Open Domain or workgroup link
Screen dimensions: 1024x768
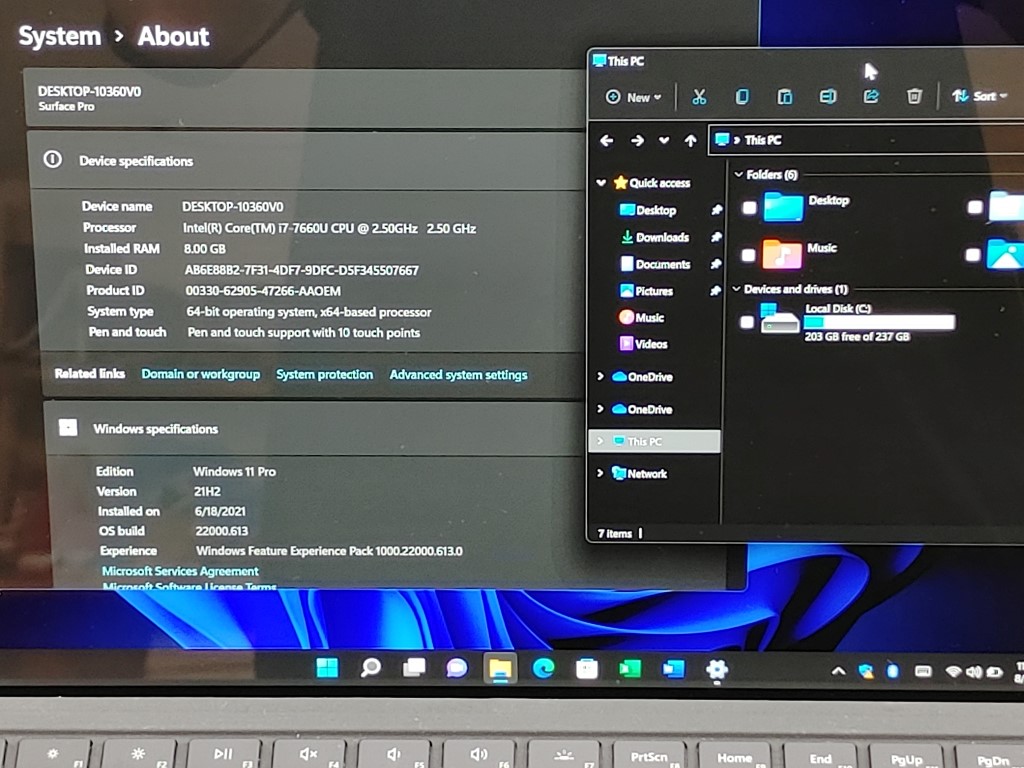(200, 374)
